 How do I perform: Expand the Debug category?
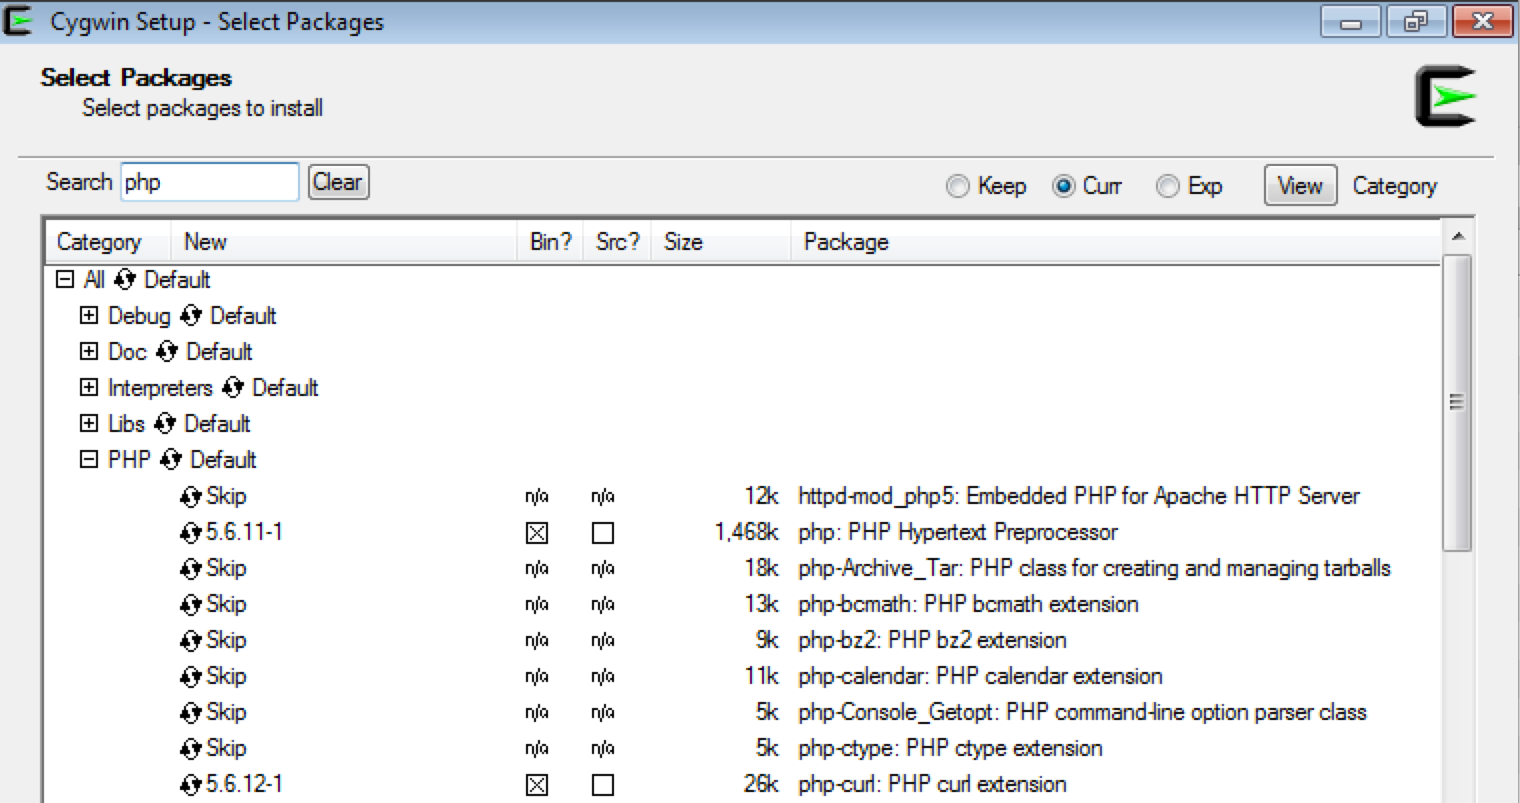[x=89, y=316]
